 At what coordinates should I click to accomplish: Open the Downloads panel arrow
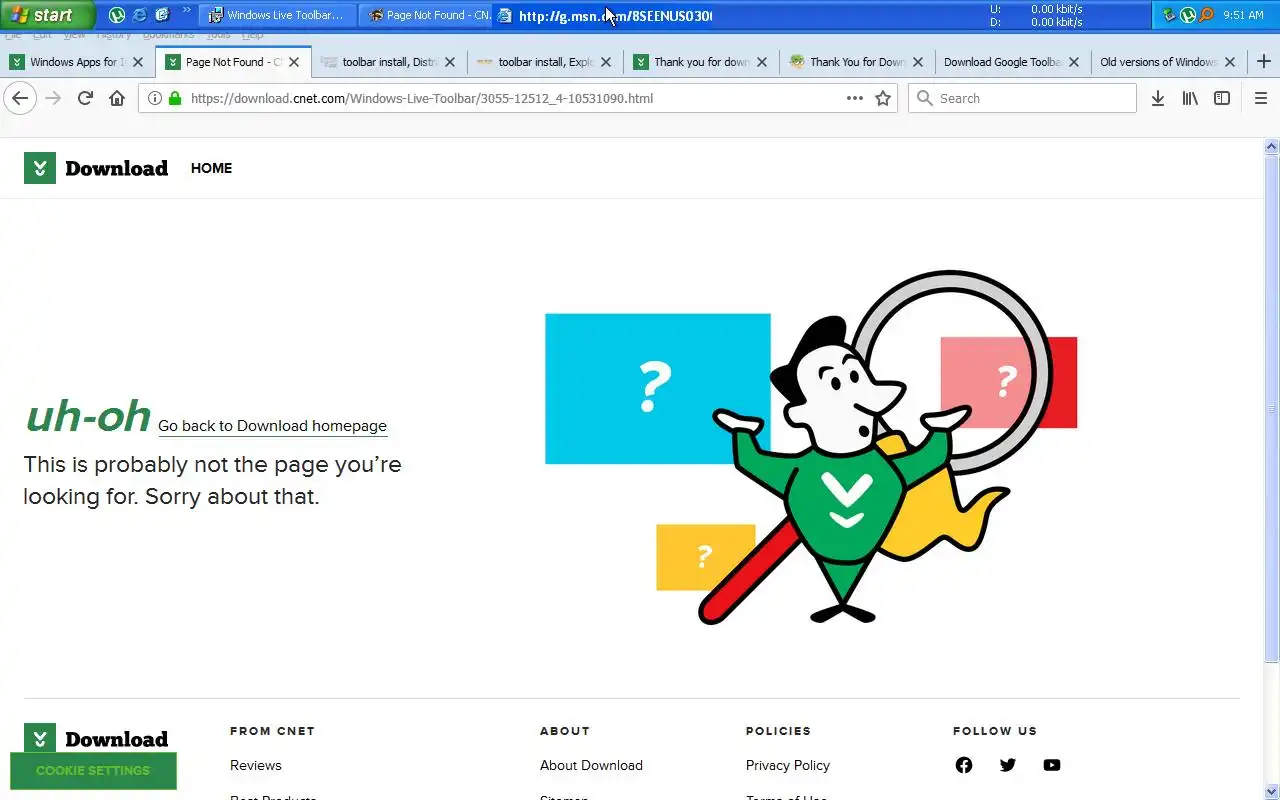click(1158, 98)
